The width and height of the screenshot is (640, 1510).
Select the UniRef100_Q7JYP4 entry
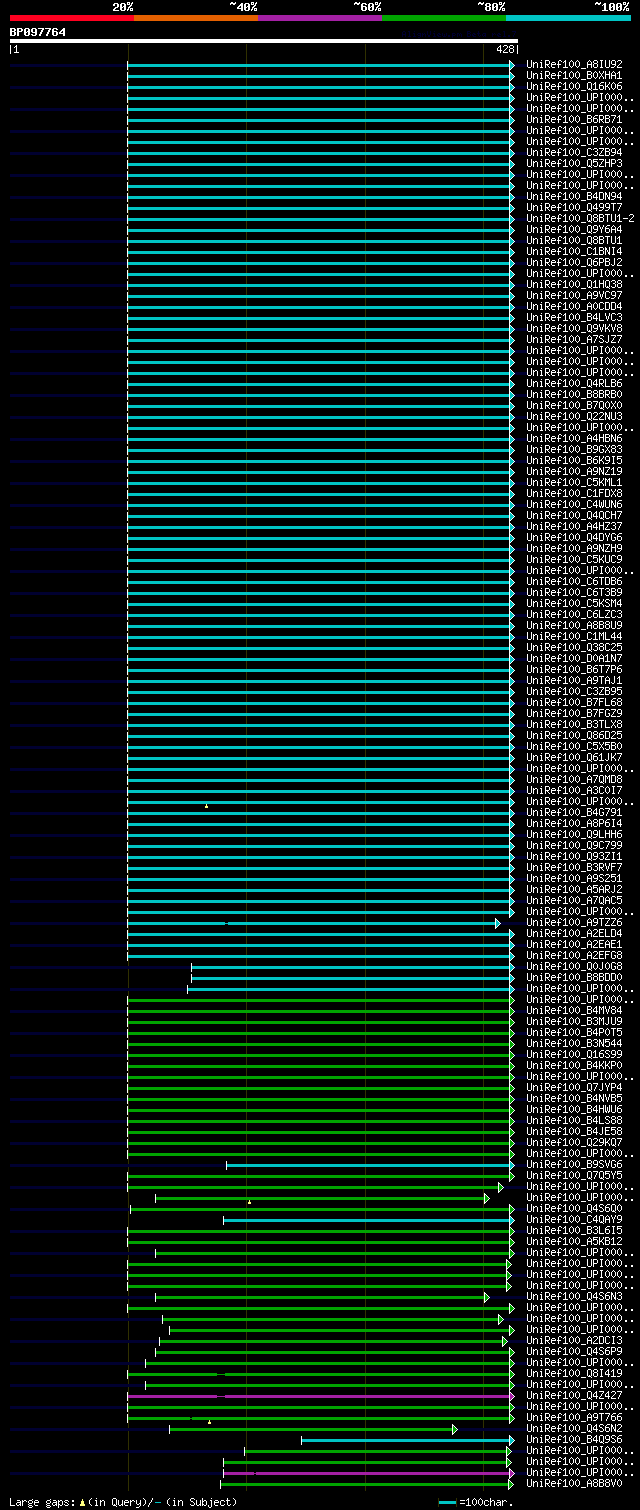(574, 1088)
